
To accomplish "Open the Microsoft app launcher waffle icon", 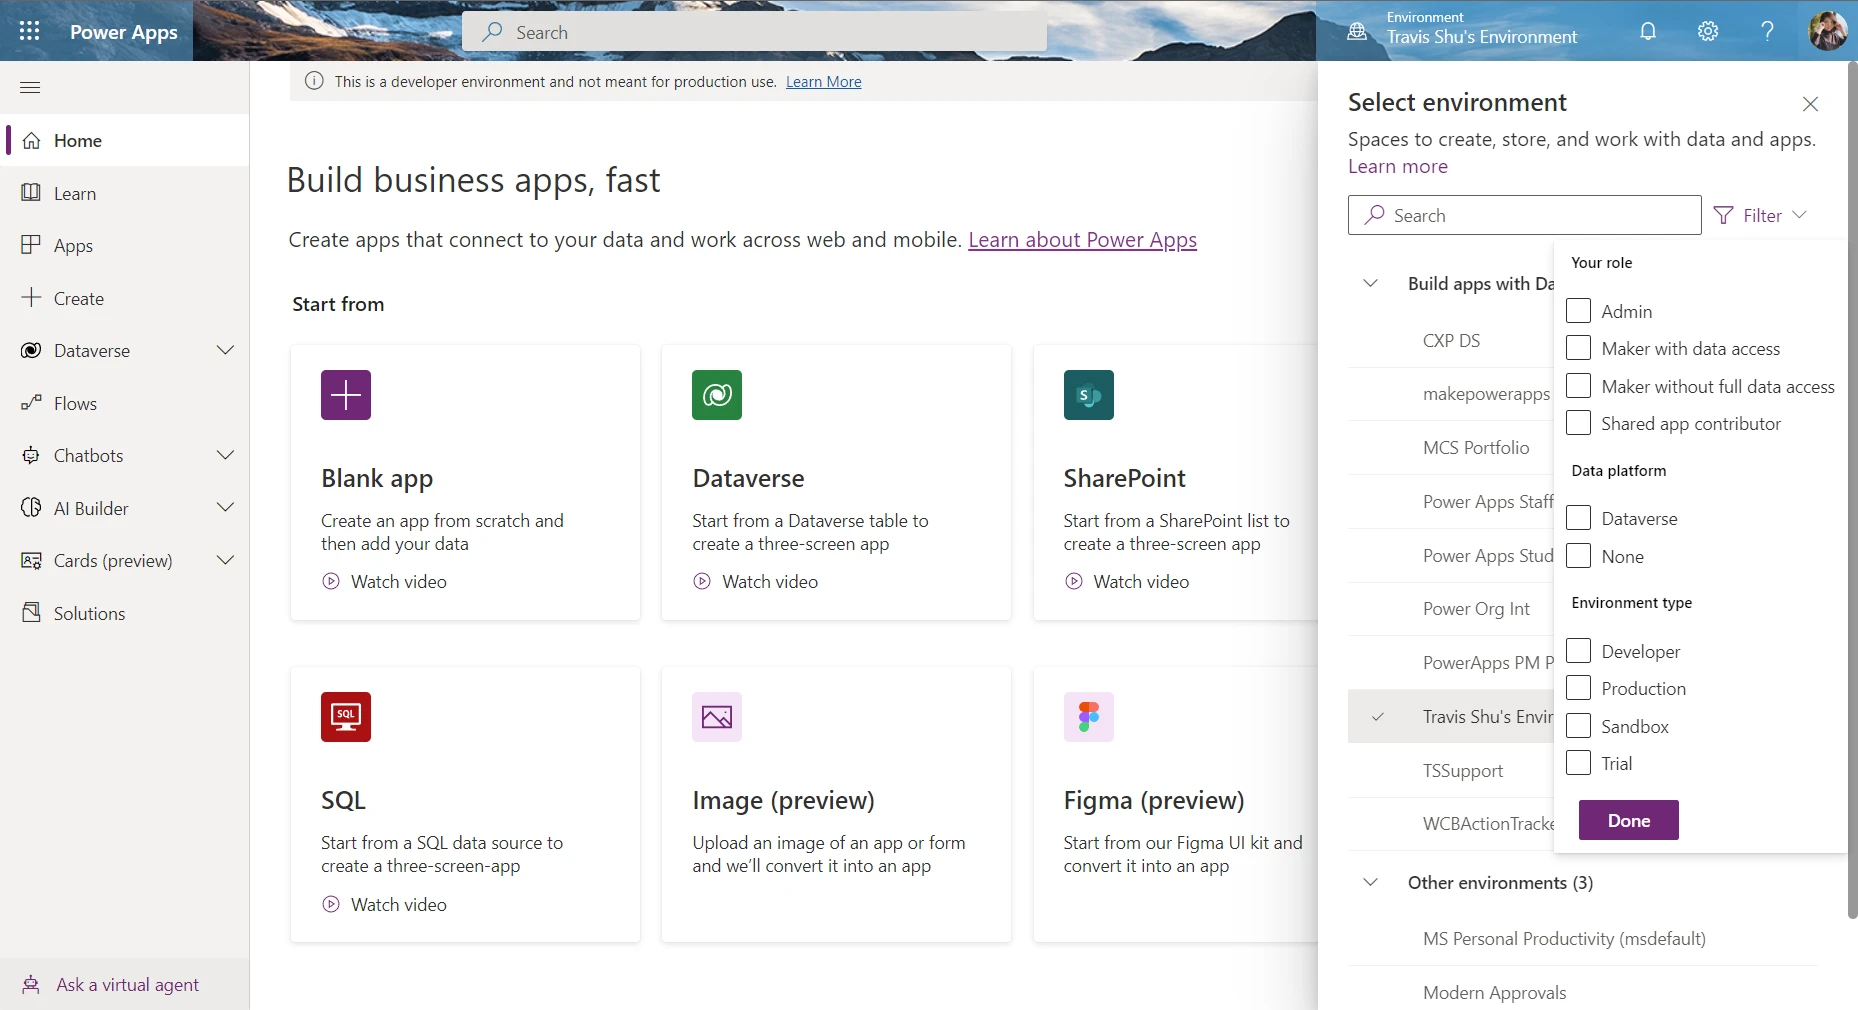I will pos(30,31).
